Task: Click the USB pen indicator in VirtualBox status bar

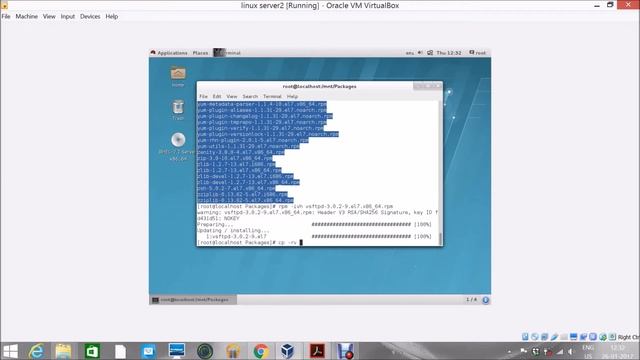Action: (x=554, y=337)
